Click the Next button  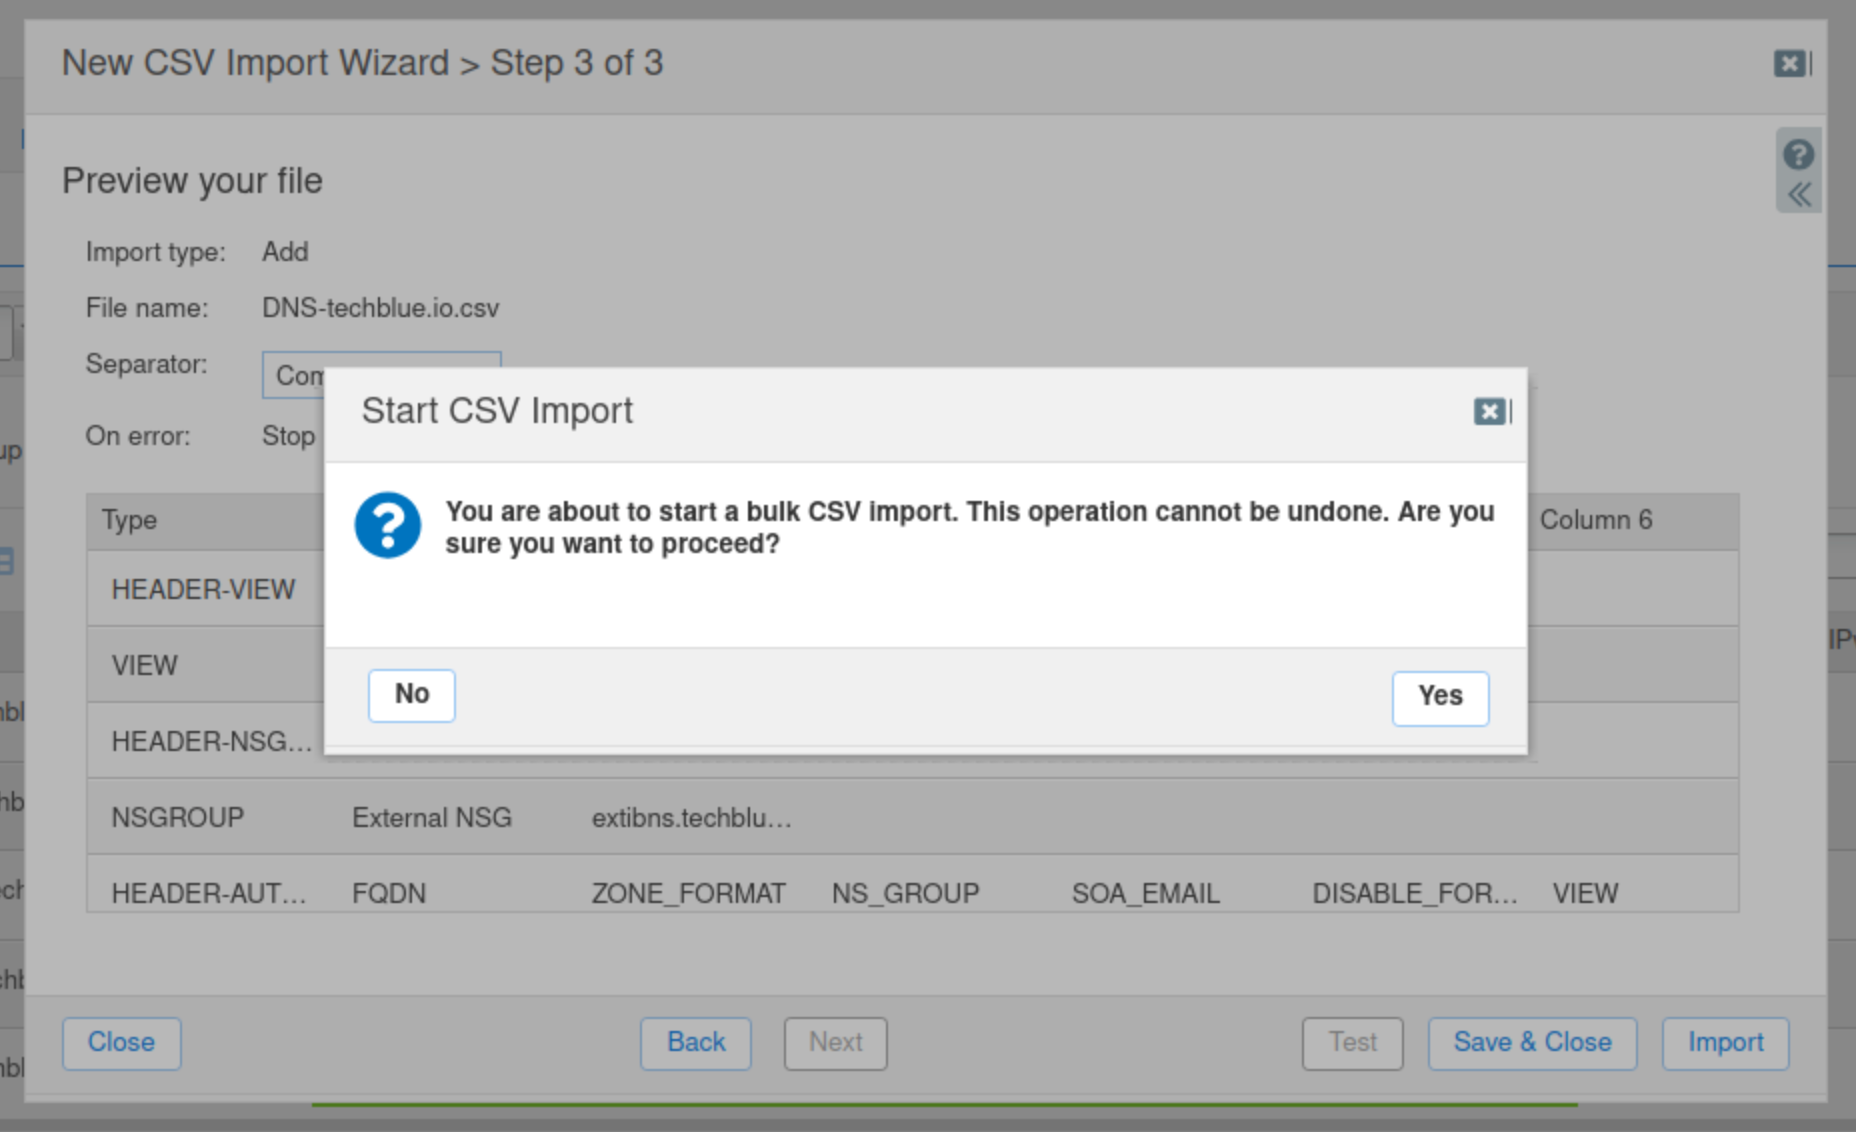[x=835, y=1043]
